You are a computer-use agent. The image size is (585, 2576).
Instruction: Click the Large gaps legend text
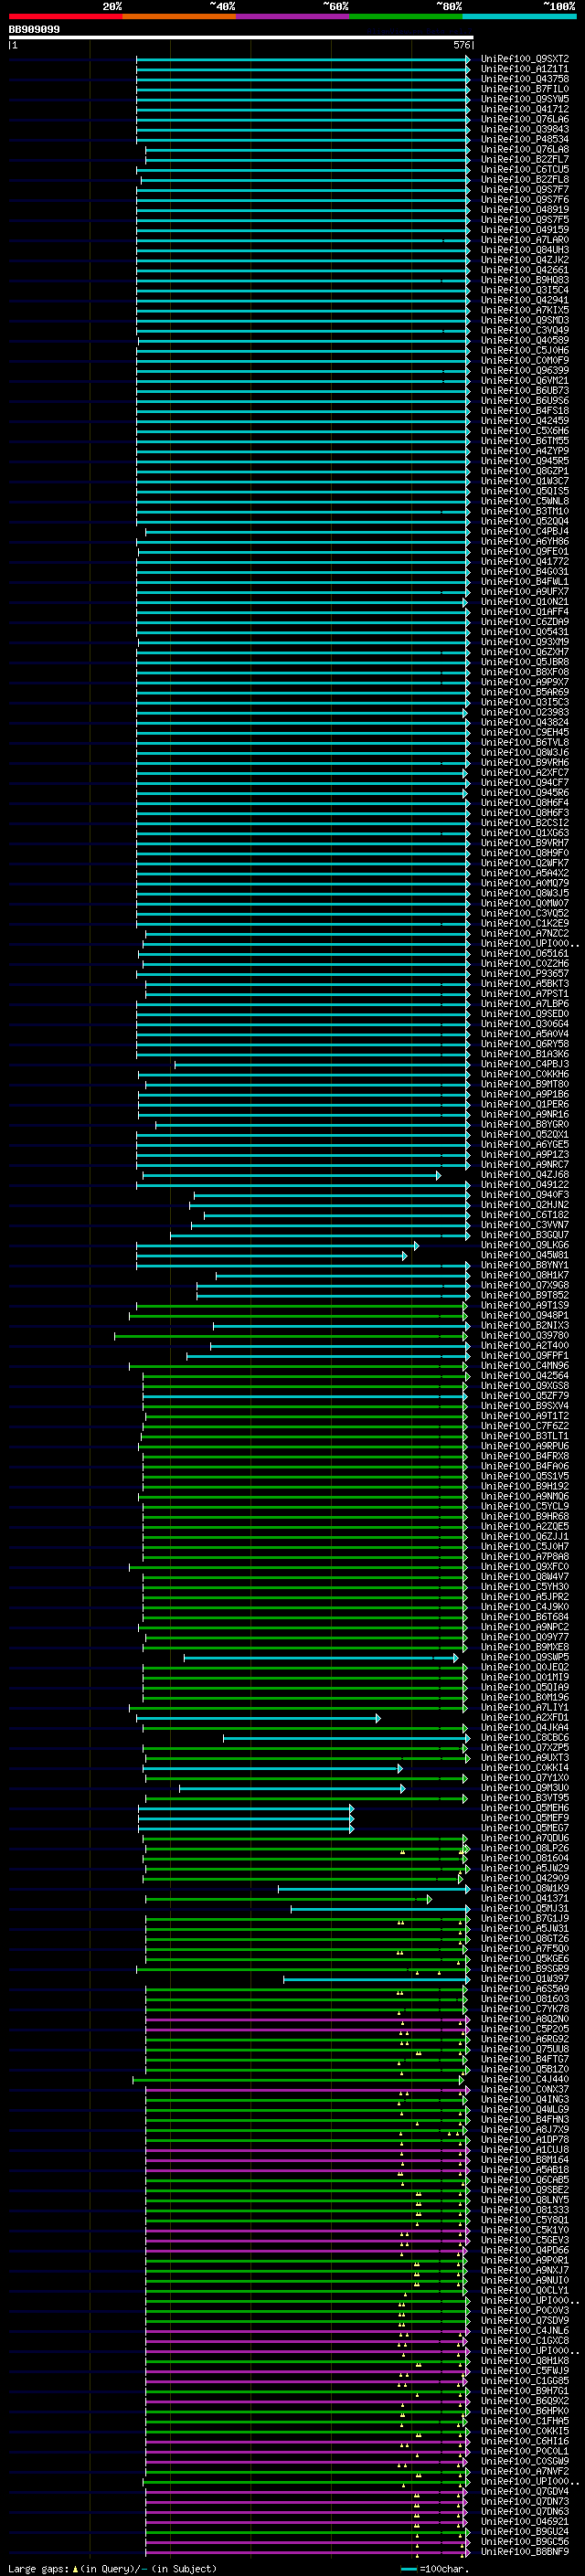click(112, 2568)
